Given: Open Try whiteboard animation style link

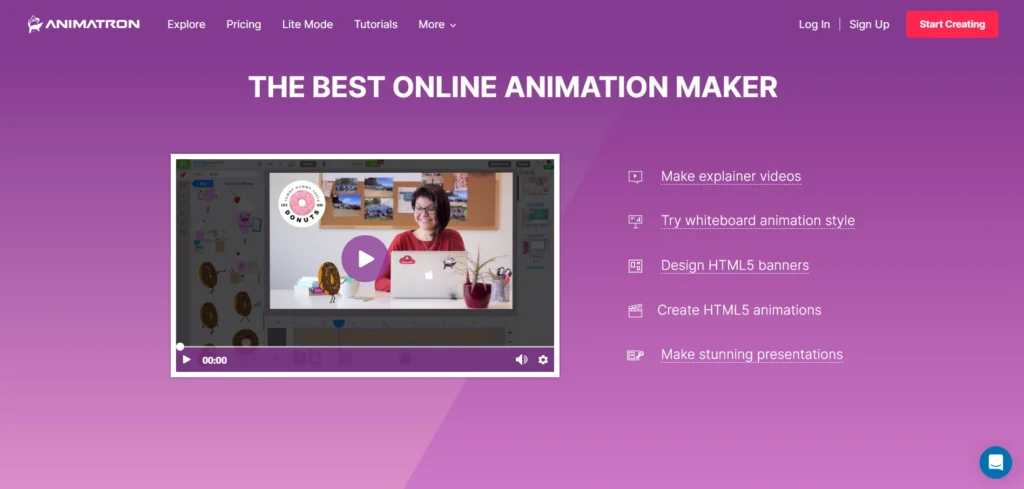Looking at the screenshot, I should coord(758,221).
